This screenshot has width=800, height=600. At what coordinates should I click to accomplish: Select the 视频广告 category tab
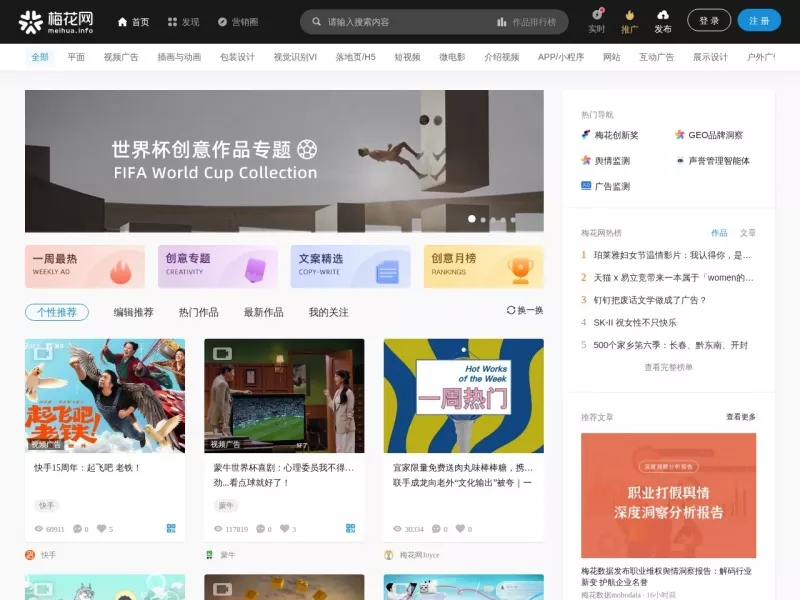click(121, 57)
